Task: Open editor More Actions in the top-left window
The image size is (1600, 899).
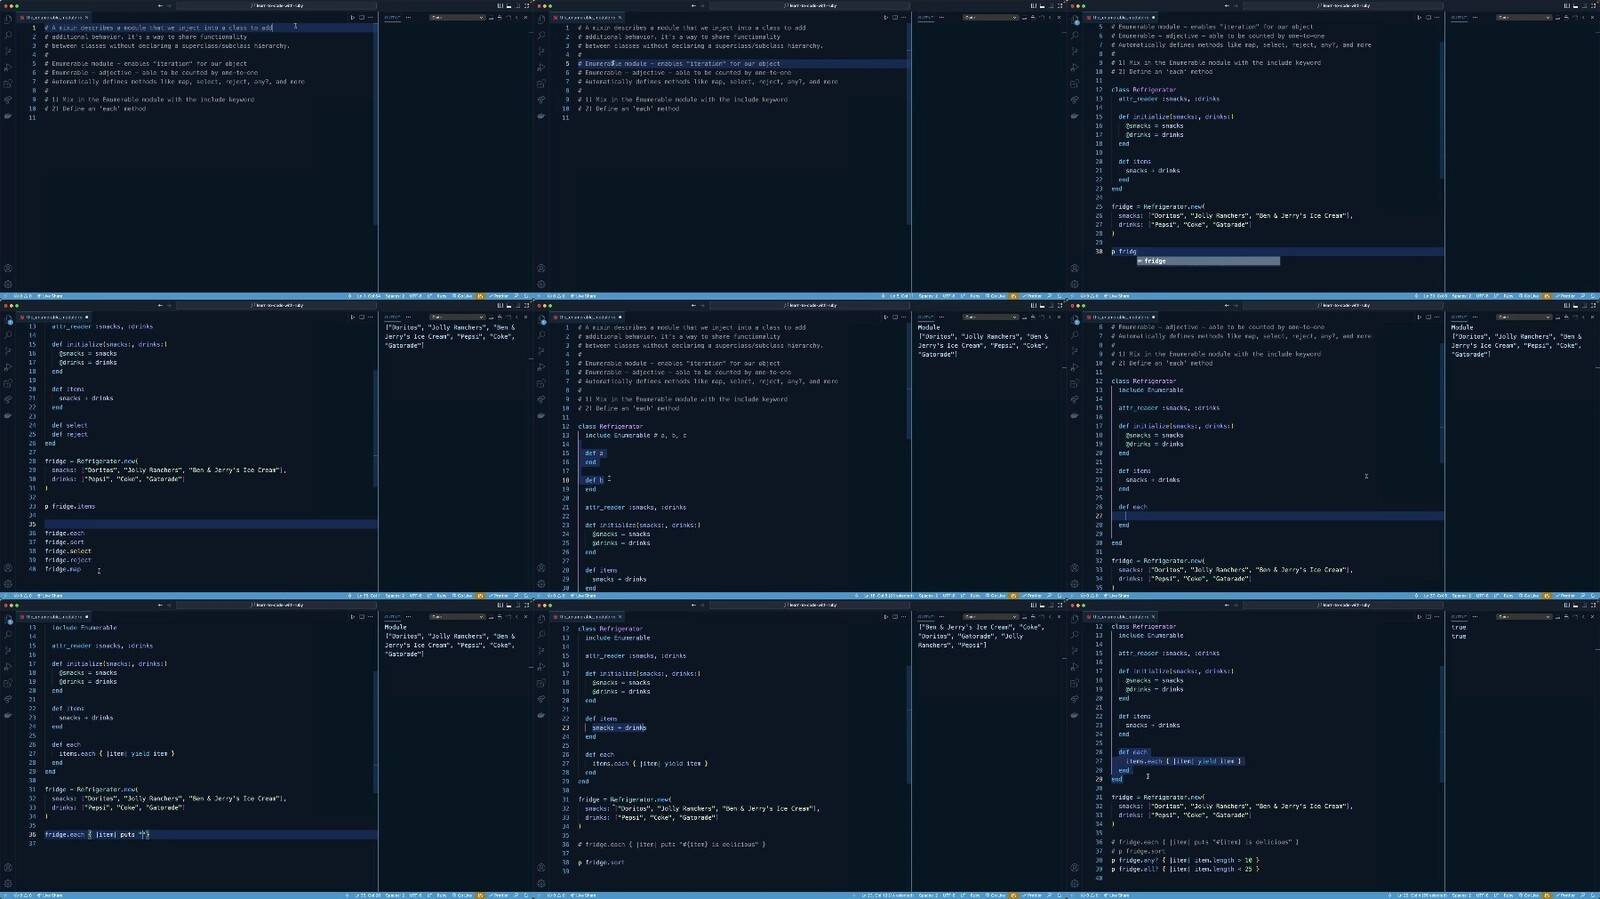Action: coord(370,17)
